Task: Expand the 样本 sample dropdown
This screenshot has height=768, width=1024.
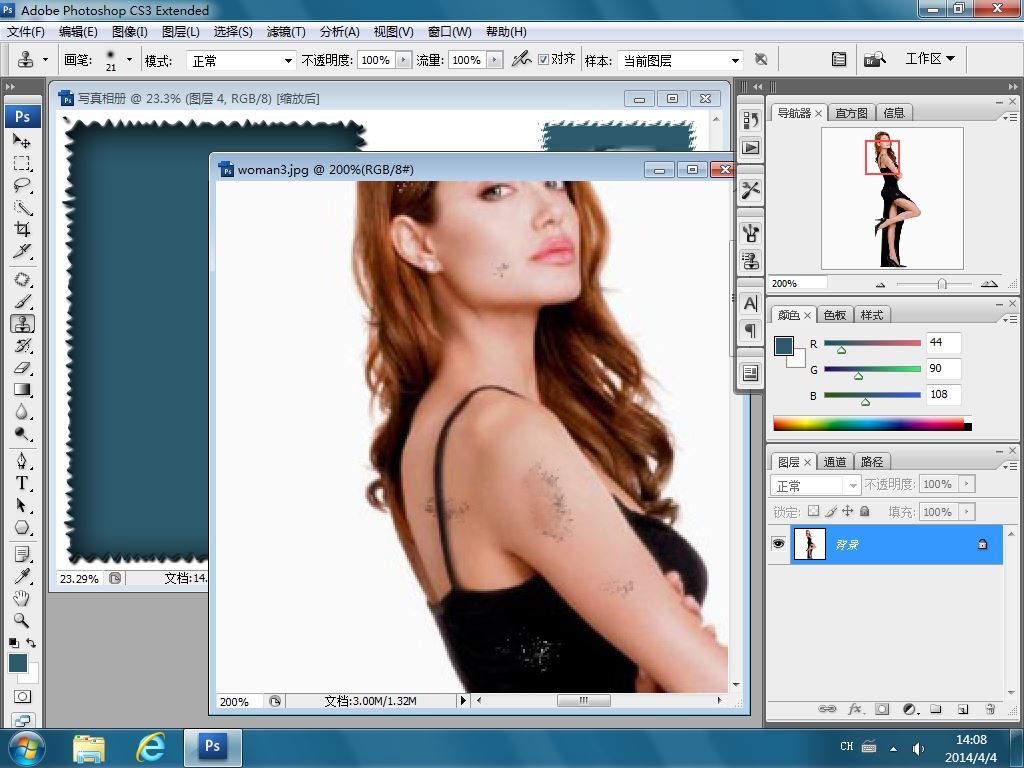Action: coord(680,60)
